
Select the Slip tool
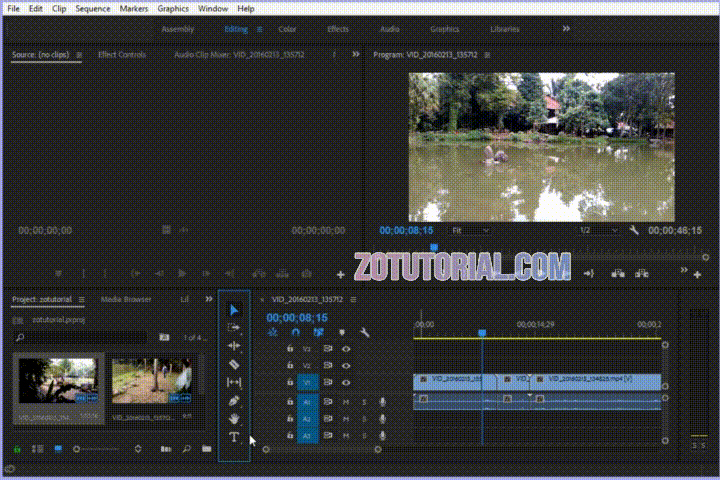click(234, 382)
